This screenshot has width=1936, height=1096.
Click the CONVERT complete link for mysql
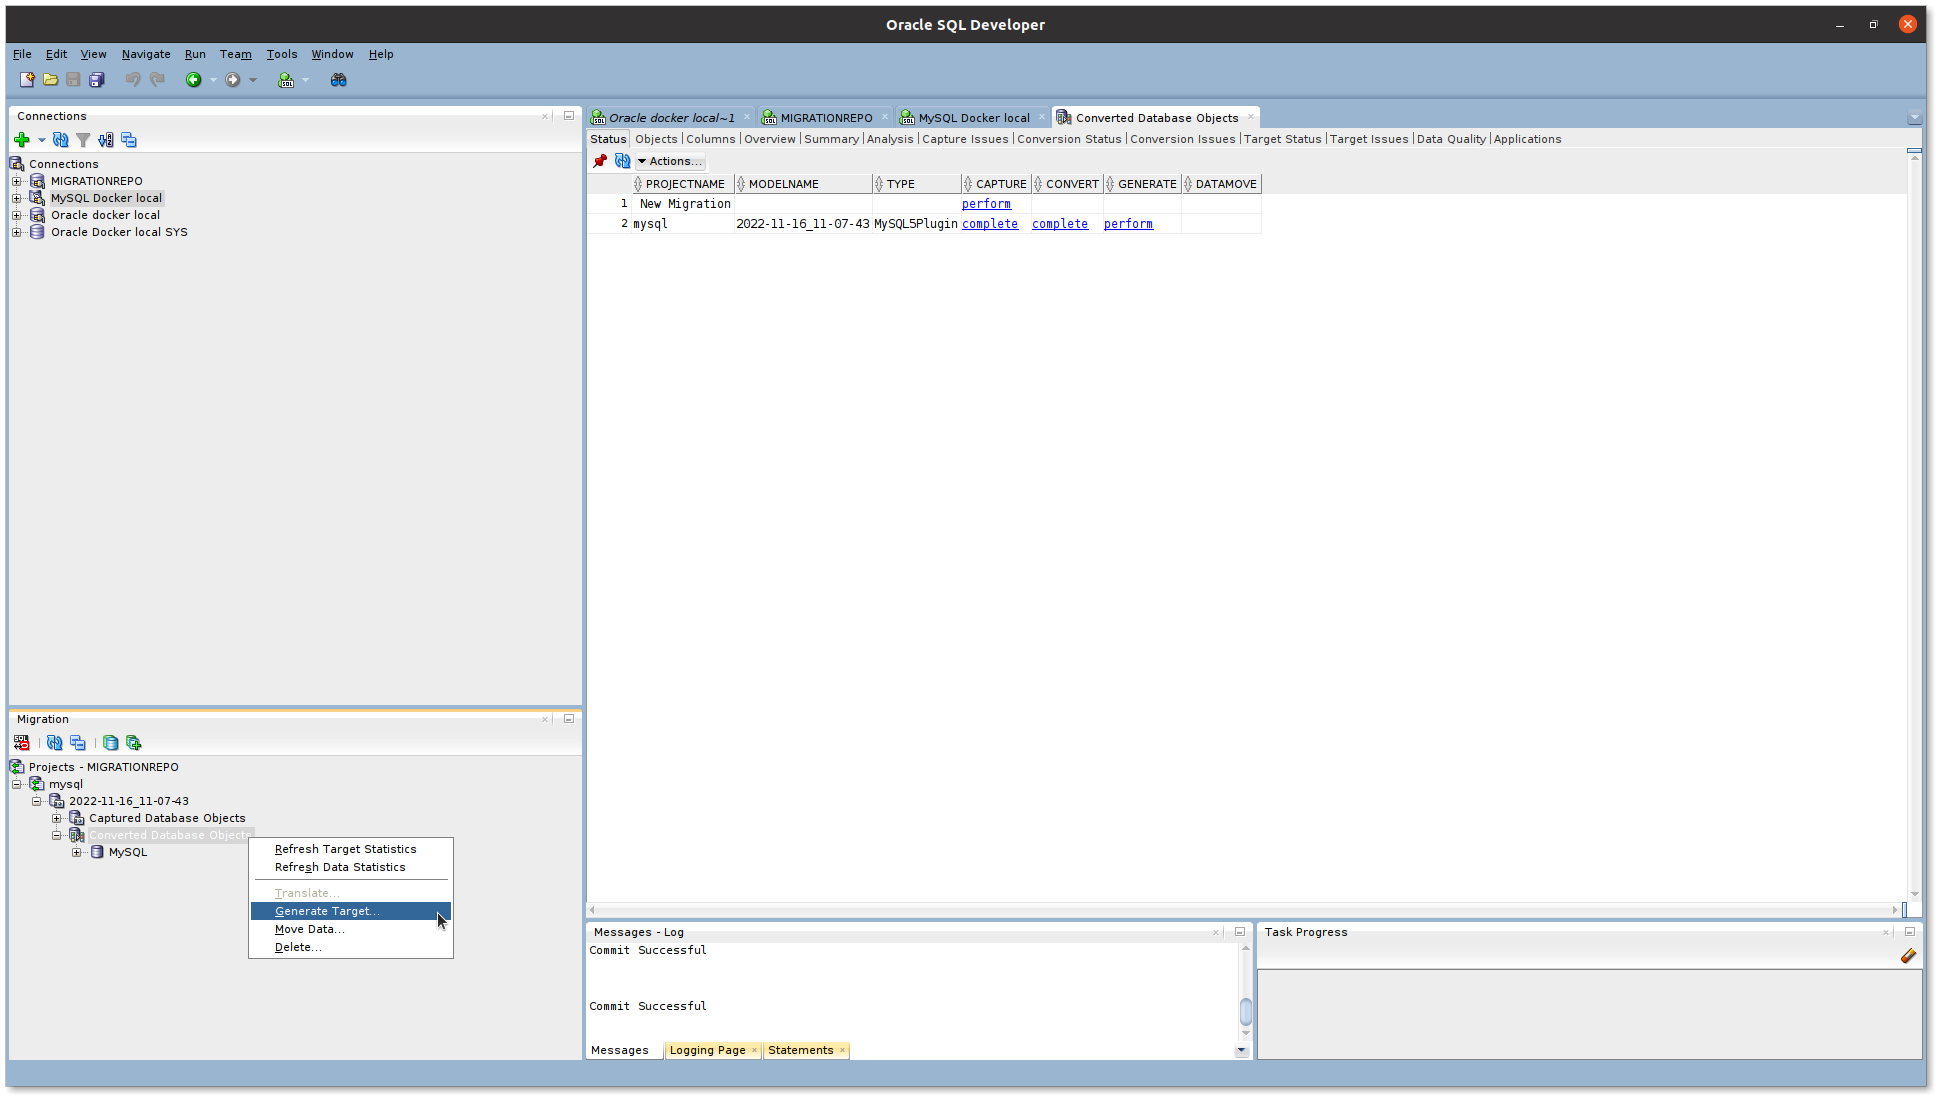pyautogui.click(x=1059, y=224)
